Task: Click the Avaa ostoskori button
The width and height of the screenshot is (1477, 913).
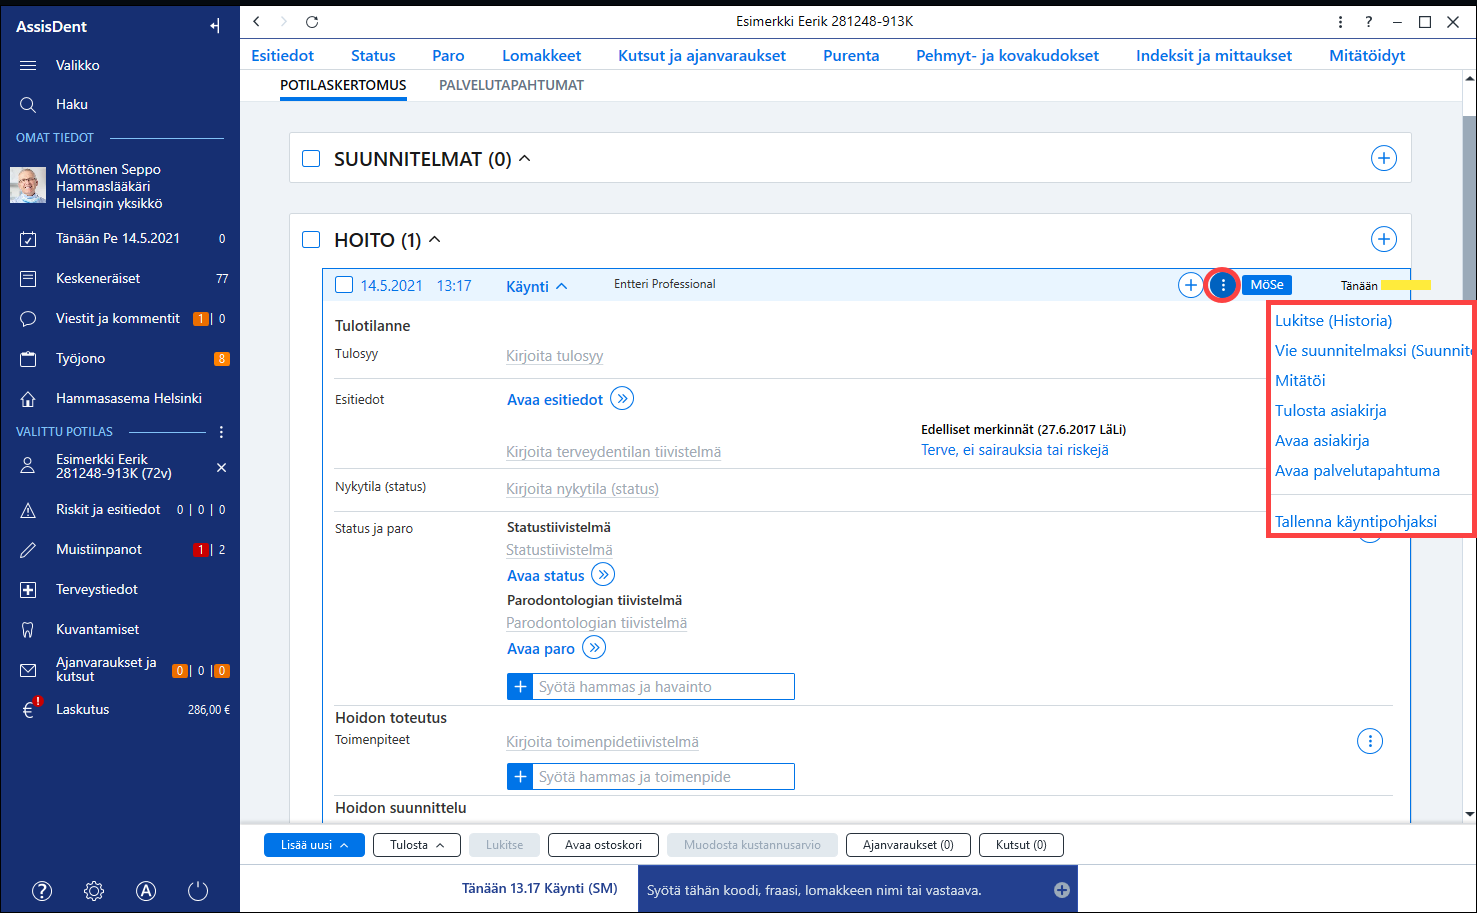Action: [603, 845]
